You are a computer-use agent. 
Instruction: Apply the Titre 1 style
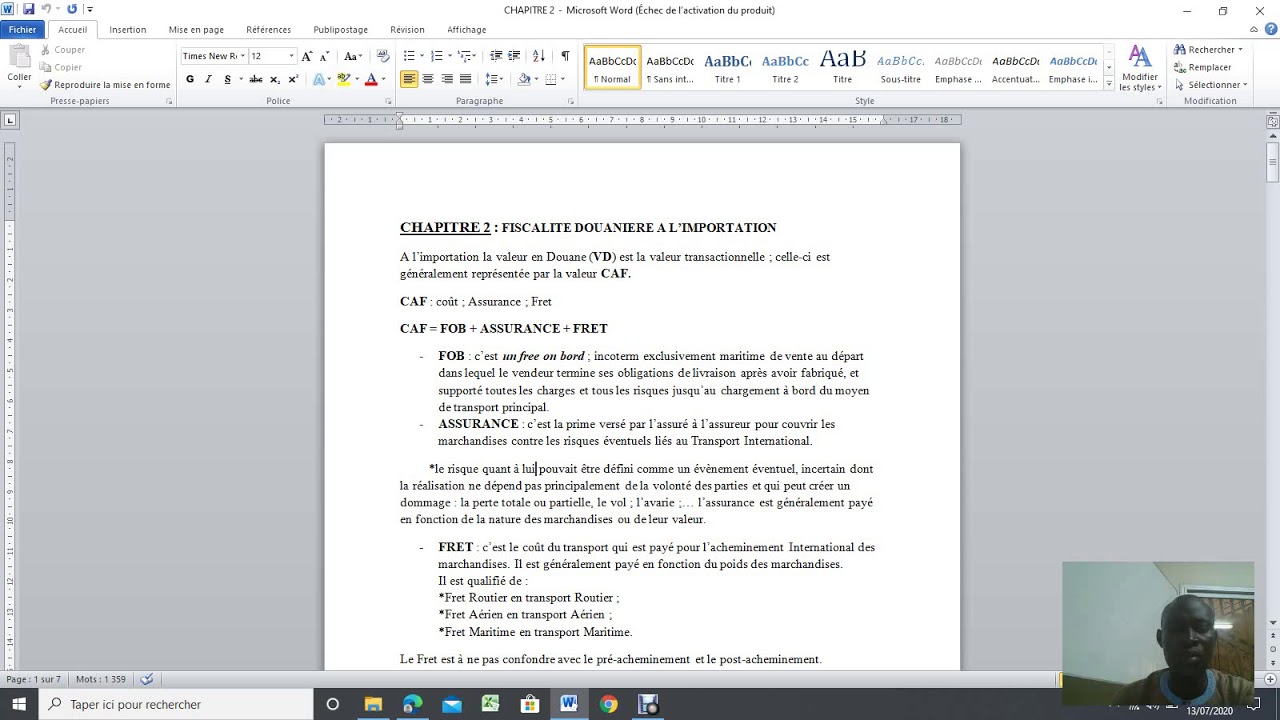click(728, 67)
